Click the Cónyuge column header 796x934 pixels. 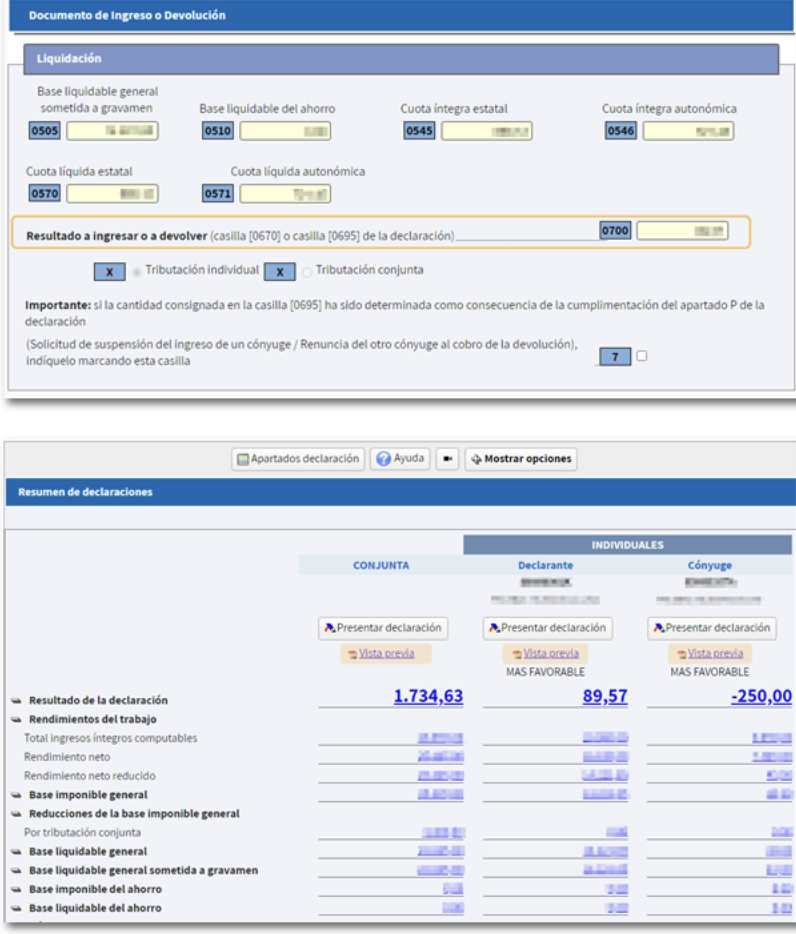tap(710, 565)
